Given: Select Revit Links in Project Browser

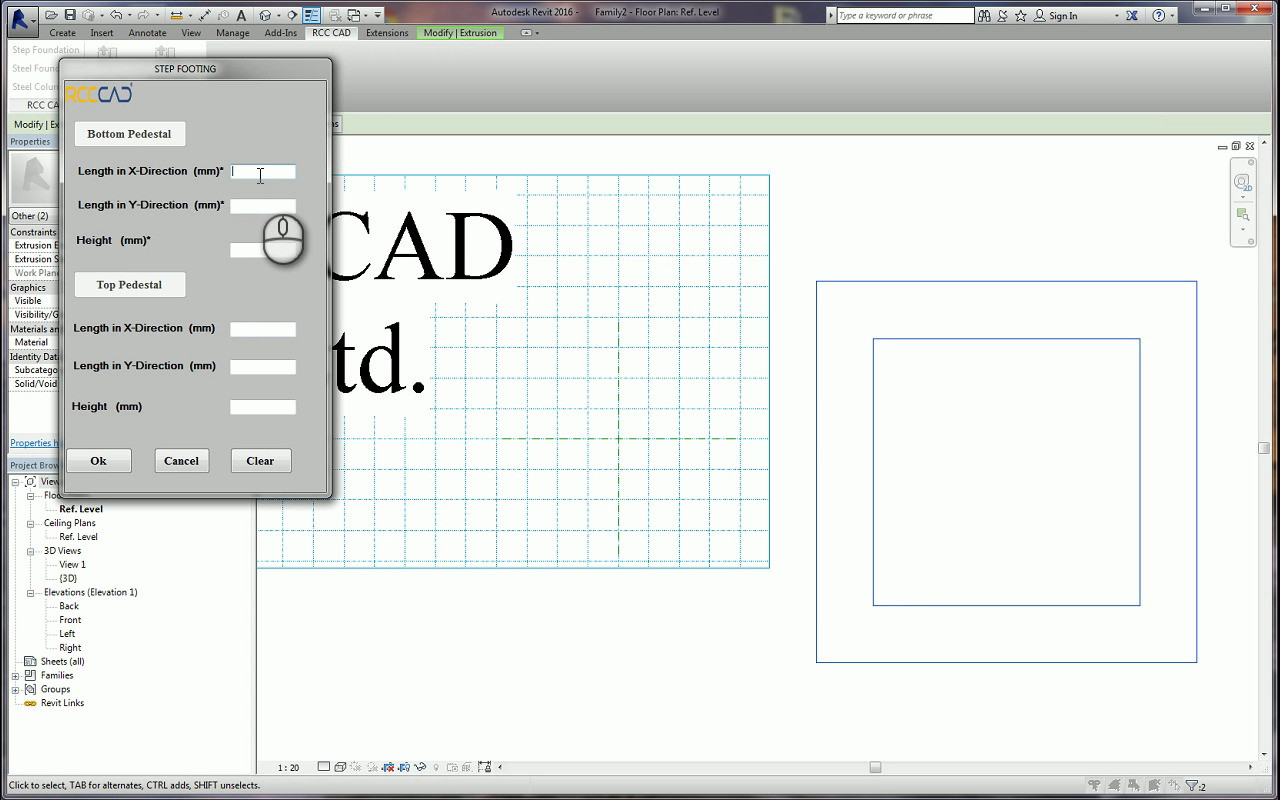Looking at the screenshot, I should (62, 703).
